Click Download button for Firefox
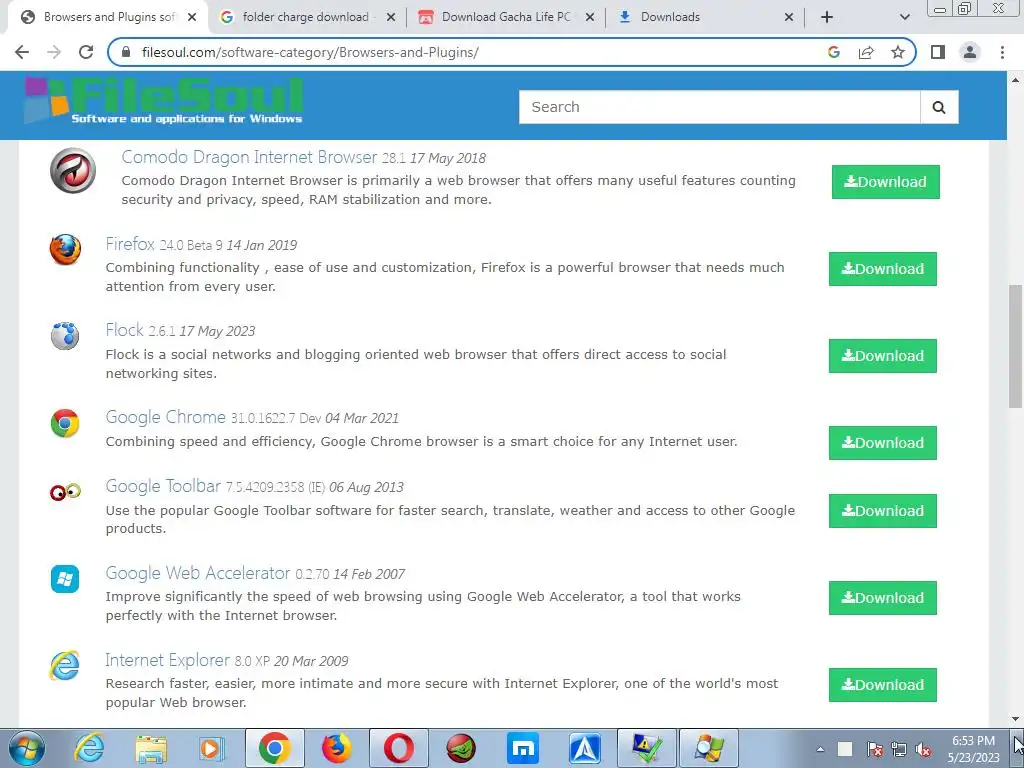Viewport: 1024px width, 768px height. pos(883,268)
